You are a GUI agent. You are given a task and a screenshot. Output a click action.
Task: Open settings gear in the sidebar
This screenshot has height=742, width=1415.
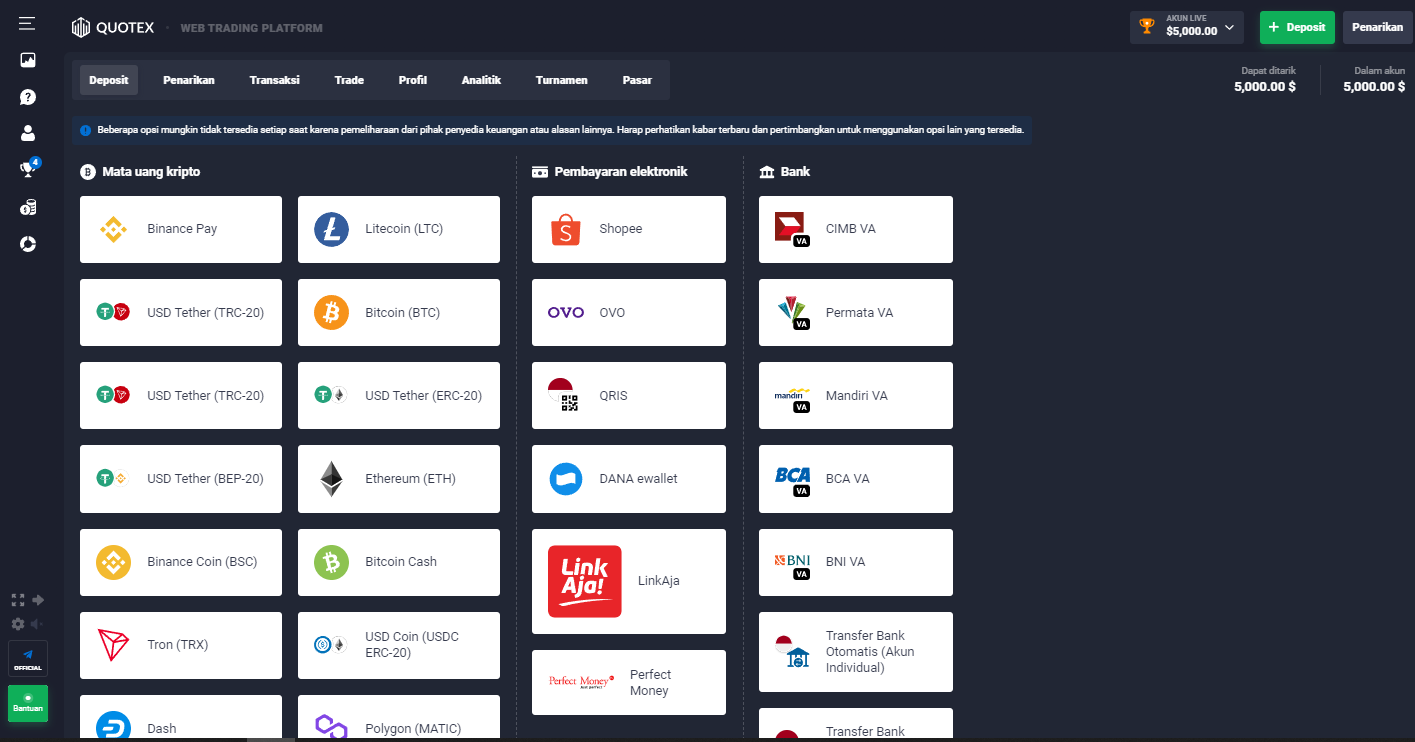point(18,624)
